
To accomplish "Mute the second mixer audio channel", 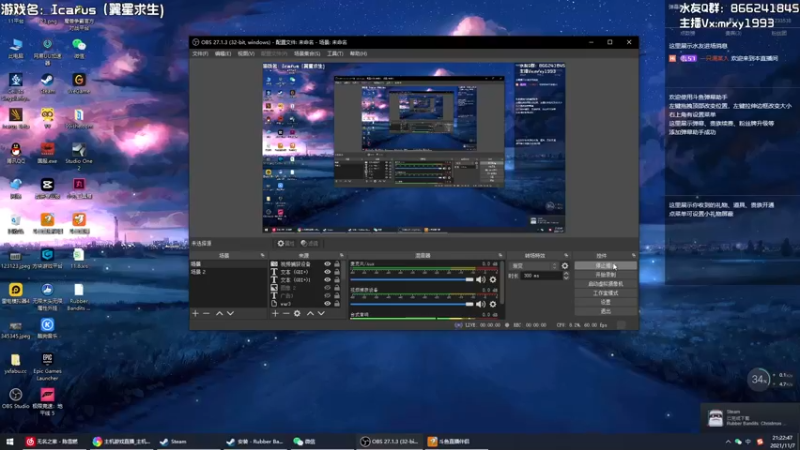I will pos(481,304).
